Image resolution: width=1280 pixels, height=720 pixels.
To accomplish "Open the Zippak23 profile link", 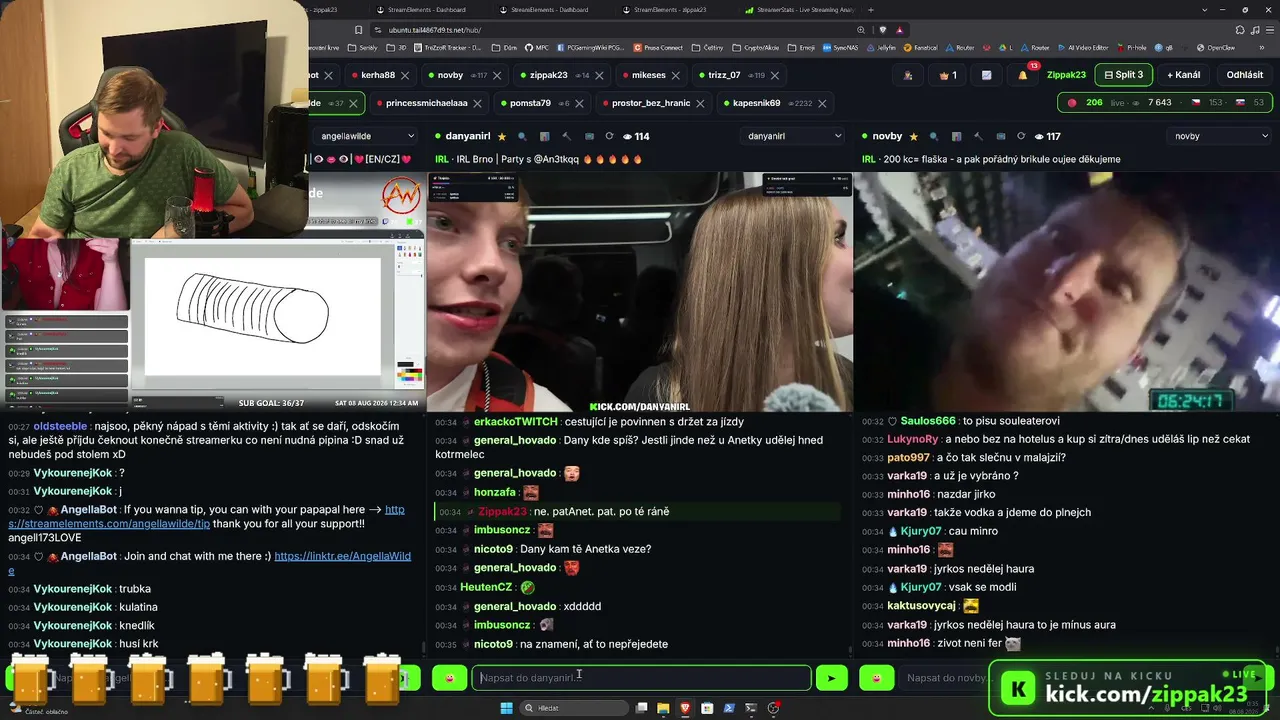I will tap(1066, 75).
